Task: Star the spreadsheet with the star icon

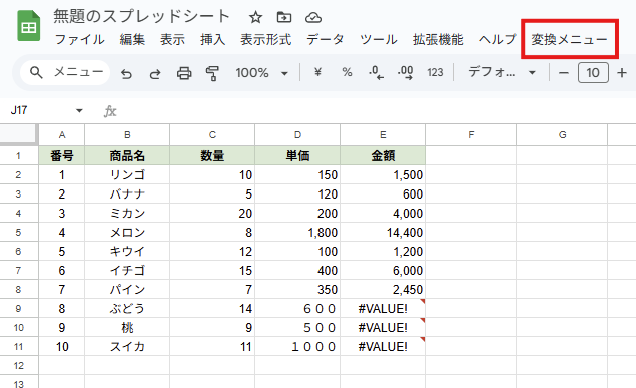Action: pyautogui.click(x=255, y=17)
